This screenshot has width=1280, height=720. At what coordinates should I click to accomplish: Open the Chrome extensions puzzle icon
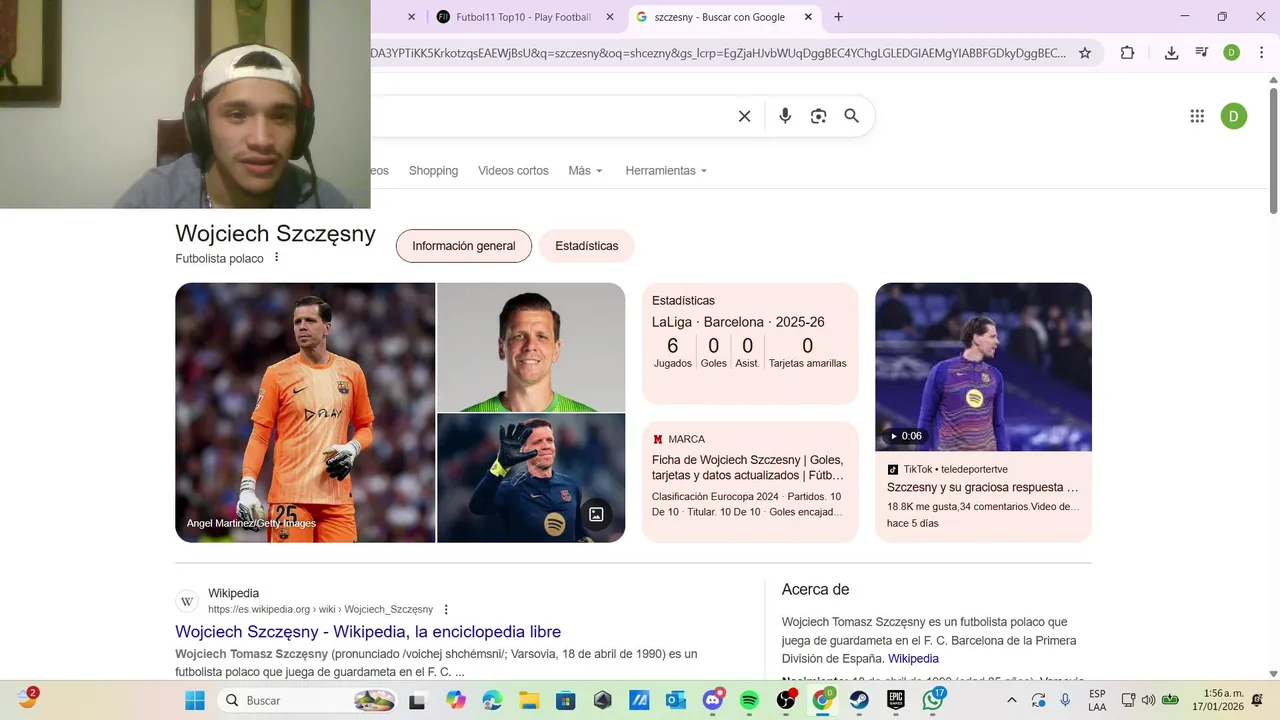pos(1127,53)
